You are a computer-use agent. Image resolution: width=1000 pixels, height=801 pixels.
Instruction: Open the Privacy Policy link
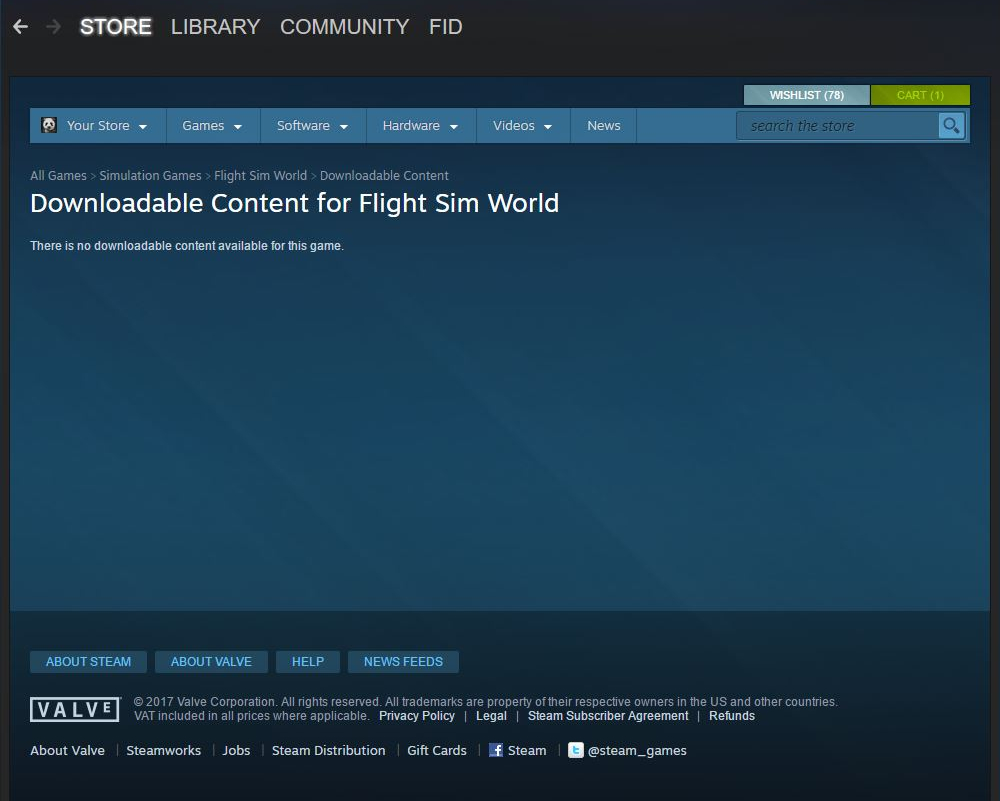pyautogui.click(x=416, y=716)
